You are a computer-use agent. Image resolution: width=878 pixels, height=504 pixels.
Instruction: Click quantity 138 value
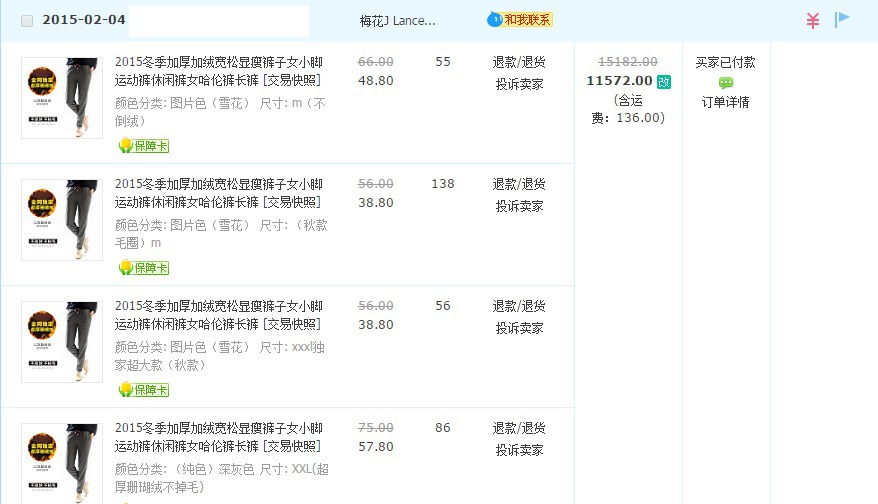pos(443,184)
